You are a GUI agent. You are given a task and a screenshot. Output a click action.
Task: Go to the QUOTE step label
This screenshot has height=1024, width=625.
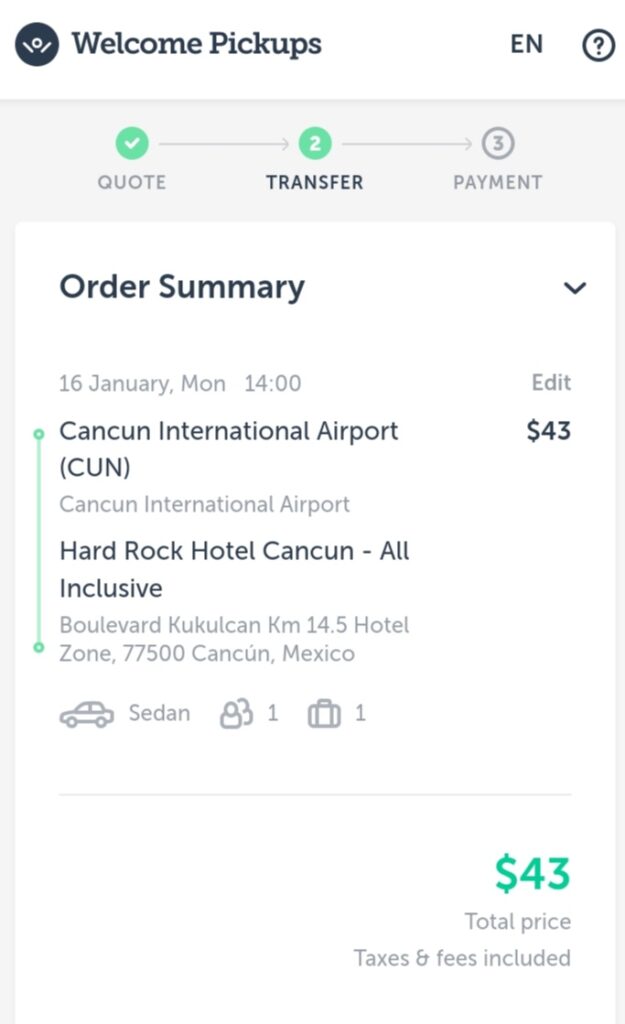point(132,182)
